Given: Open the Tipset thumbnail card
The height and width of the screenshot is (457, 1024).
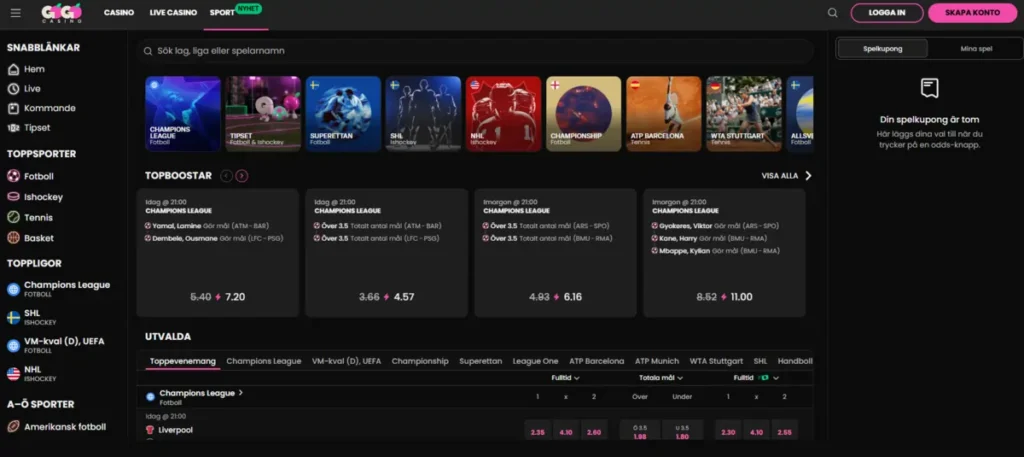Looking at the screenshot, I should pos(263,114).
